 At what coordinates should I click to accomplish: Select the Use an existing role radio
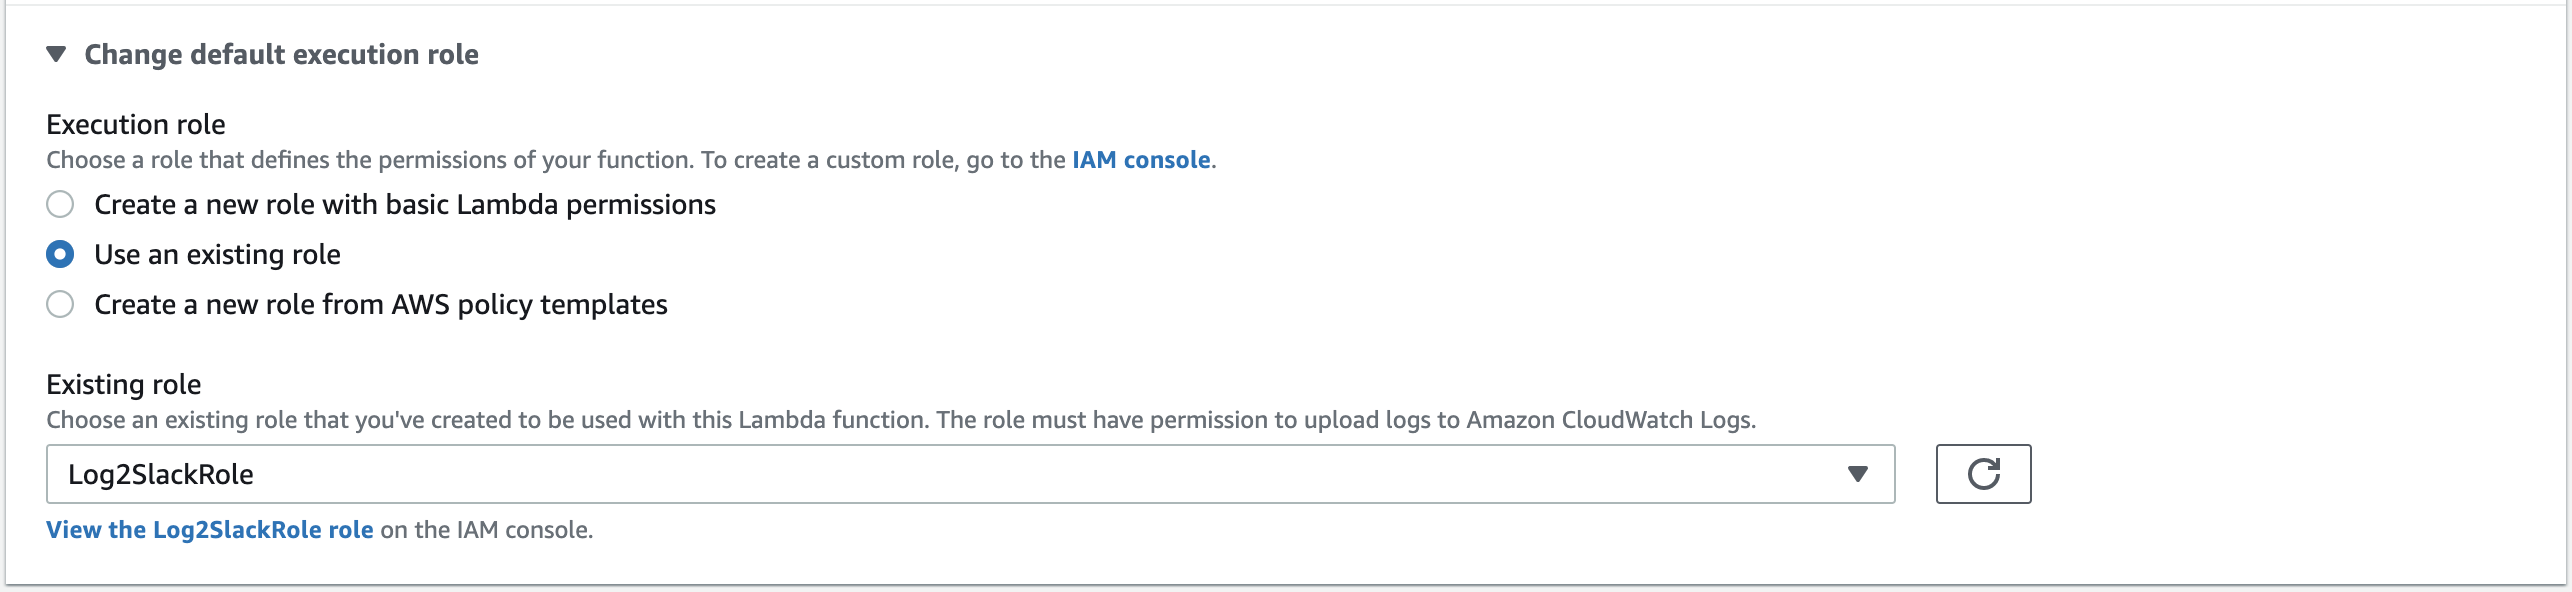(x=60, y=255)
